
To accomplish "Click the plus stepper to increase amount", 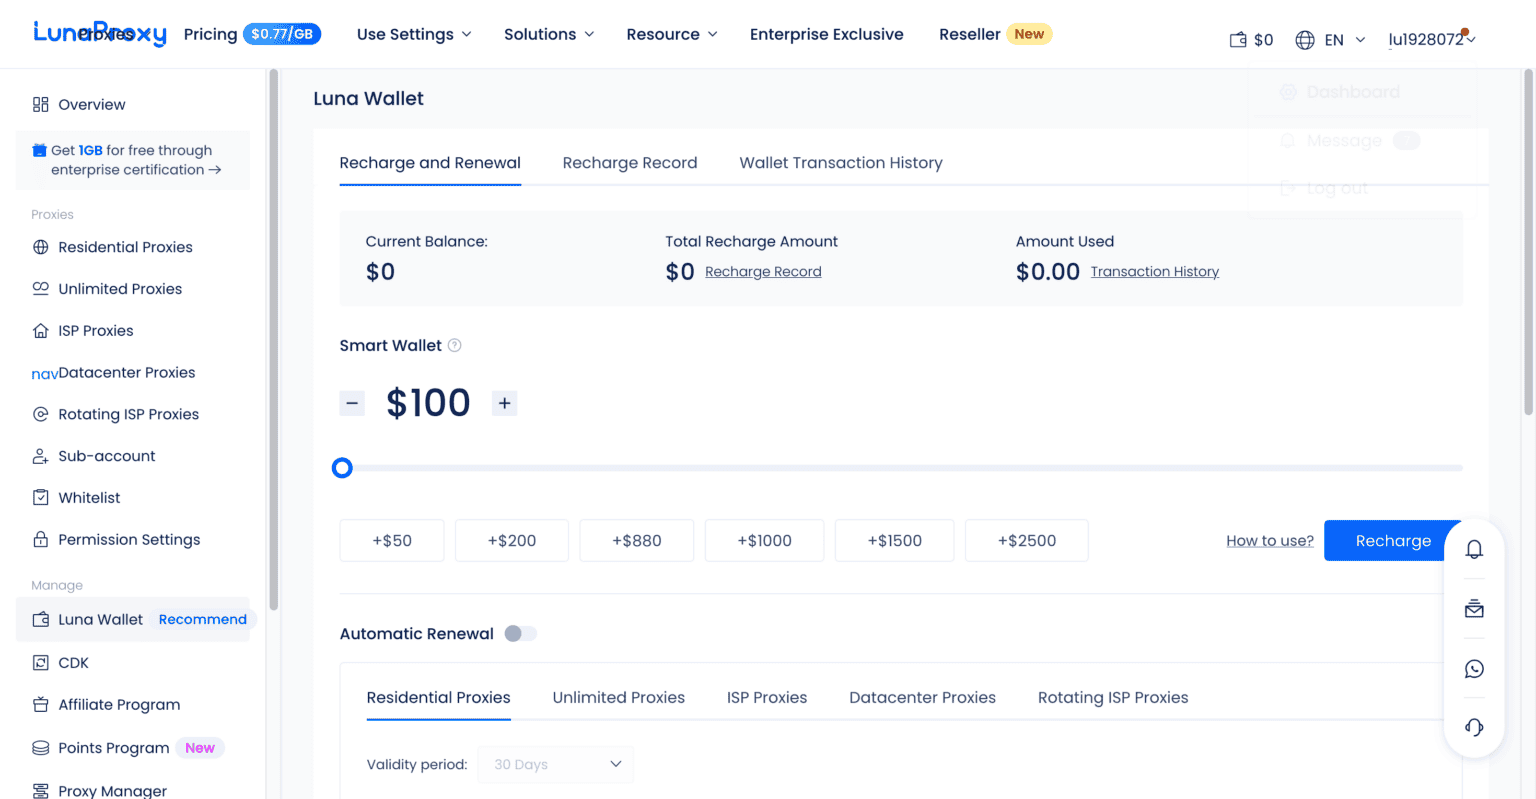I will [504, 402].
